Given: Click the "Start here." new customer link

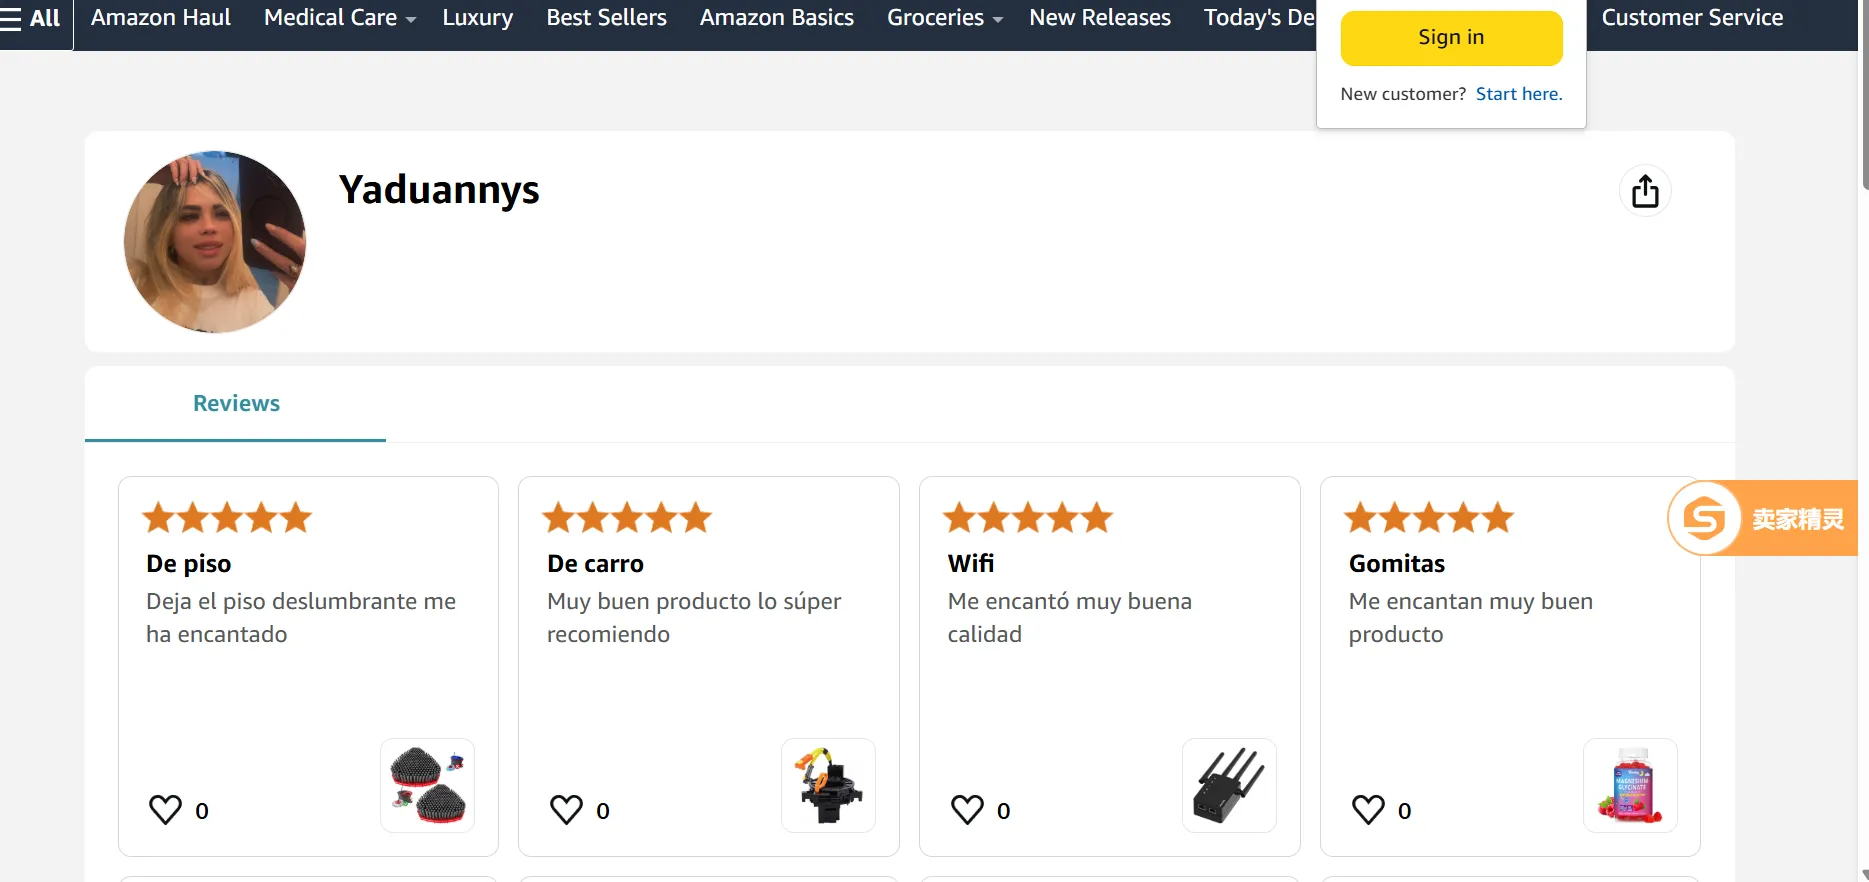Looking at the screenshot, I should [1518, 94].
